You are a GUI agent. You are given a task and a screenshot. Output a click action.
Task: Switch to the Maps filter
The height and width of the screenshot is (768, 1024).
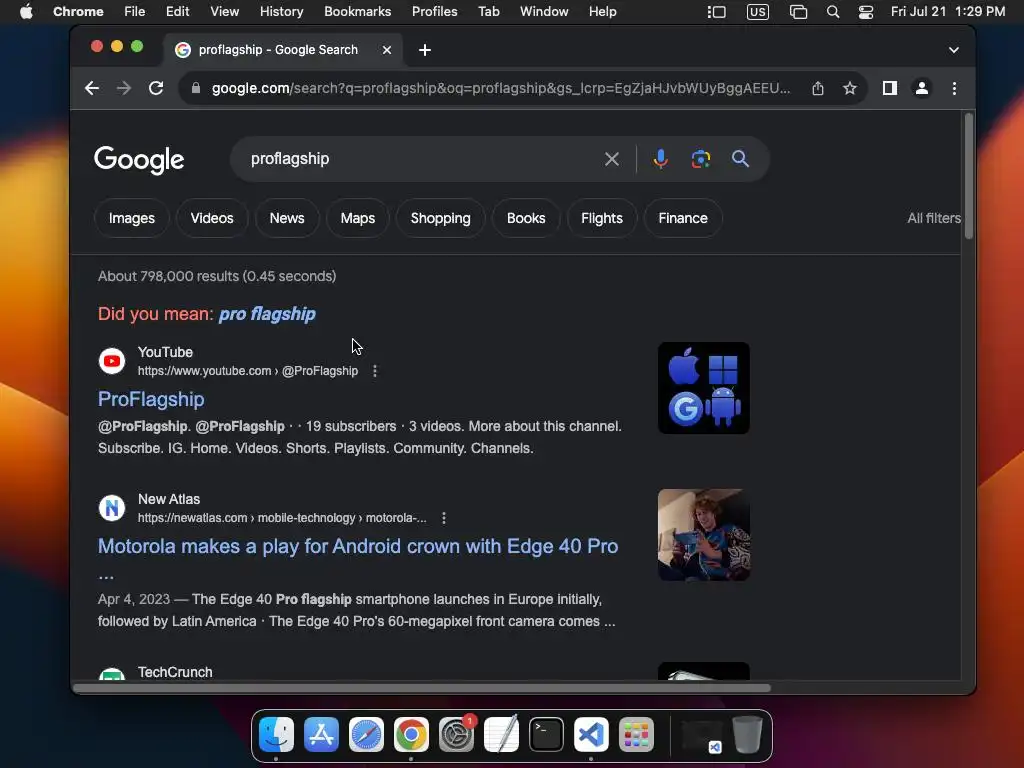[357, 218]
